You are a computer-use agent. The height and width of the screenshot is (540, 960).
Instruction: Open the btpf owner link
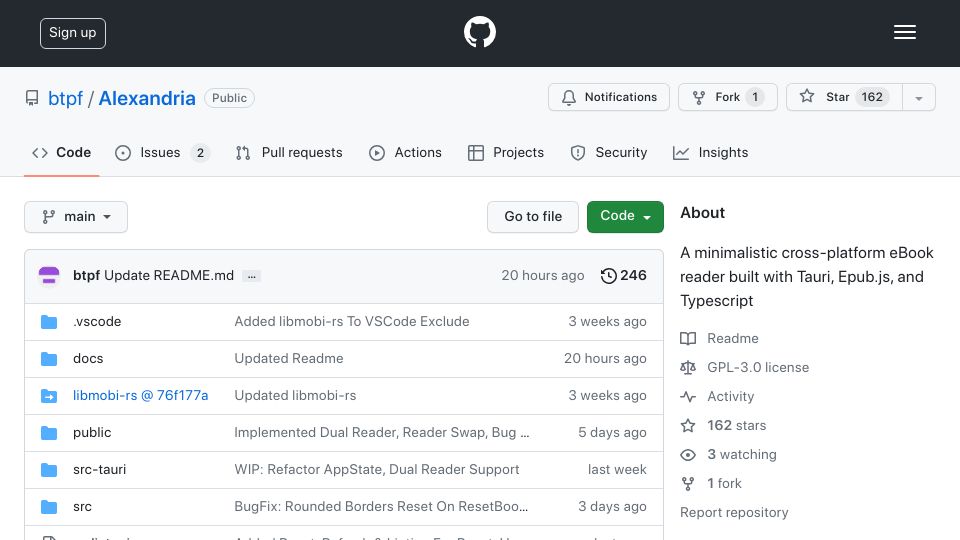pos(66,98)
